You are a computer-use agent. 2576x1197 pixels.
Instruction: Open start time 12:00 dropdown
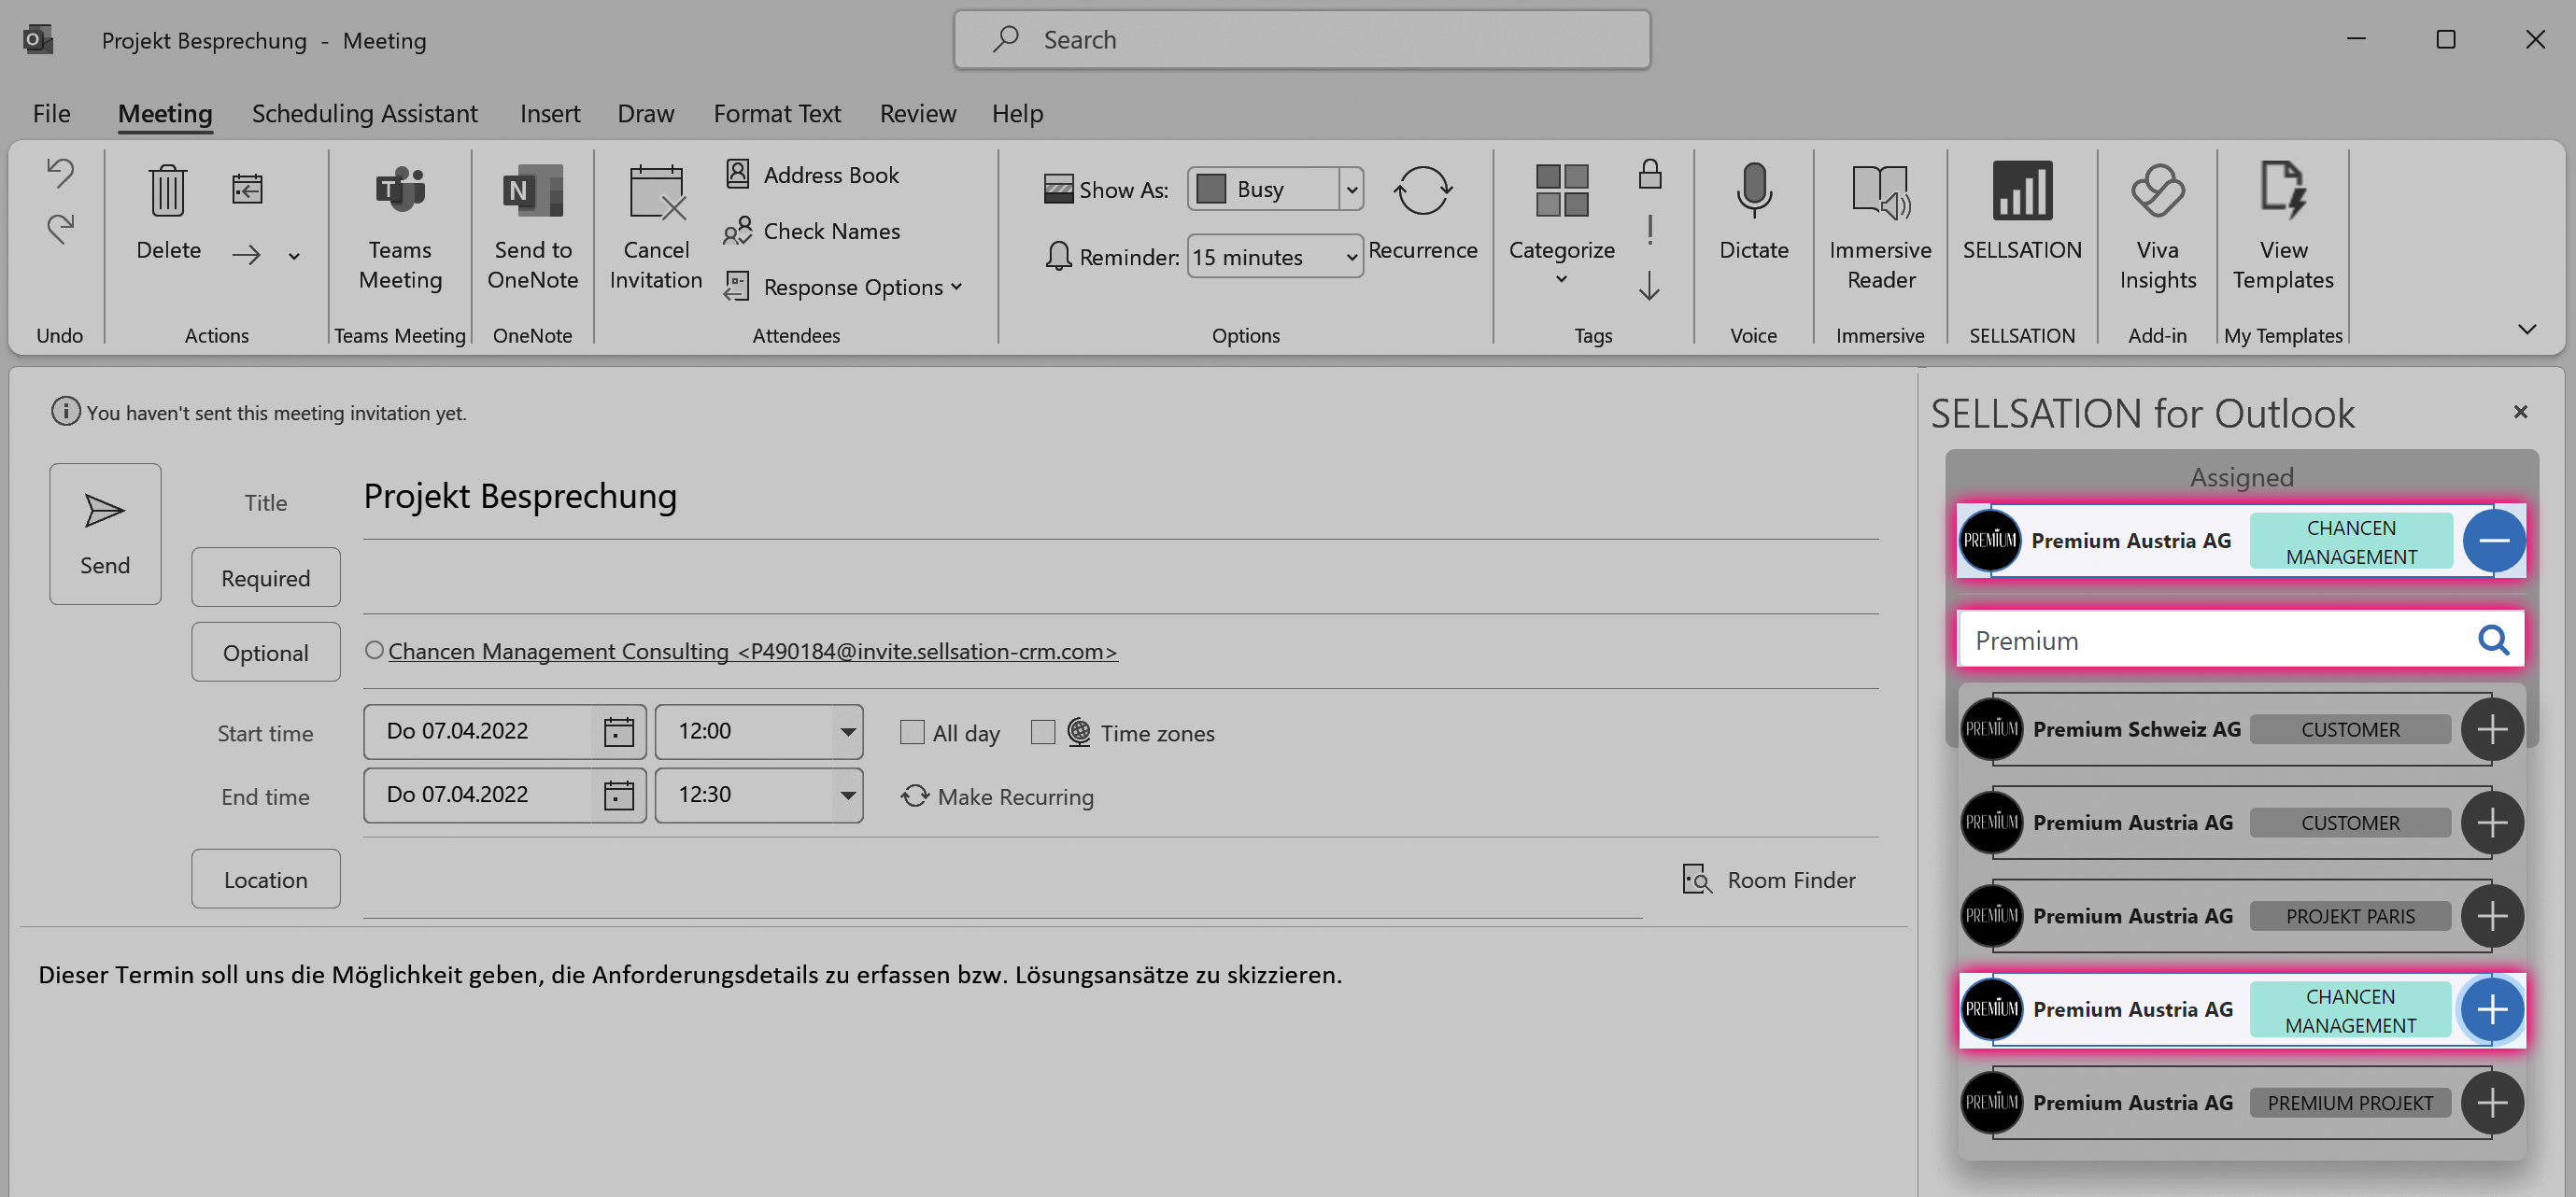(x=847, y=732)
